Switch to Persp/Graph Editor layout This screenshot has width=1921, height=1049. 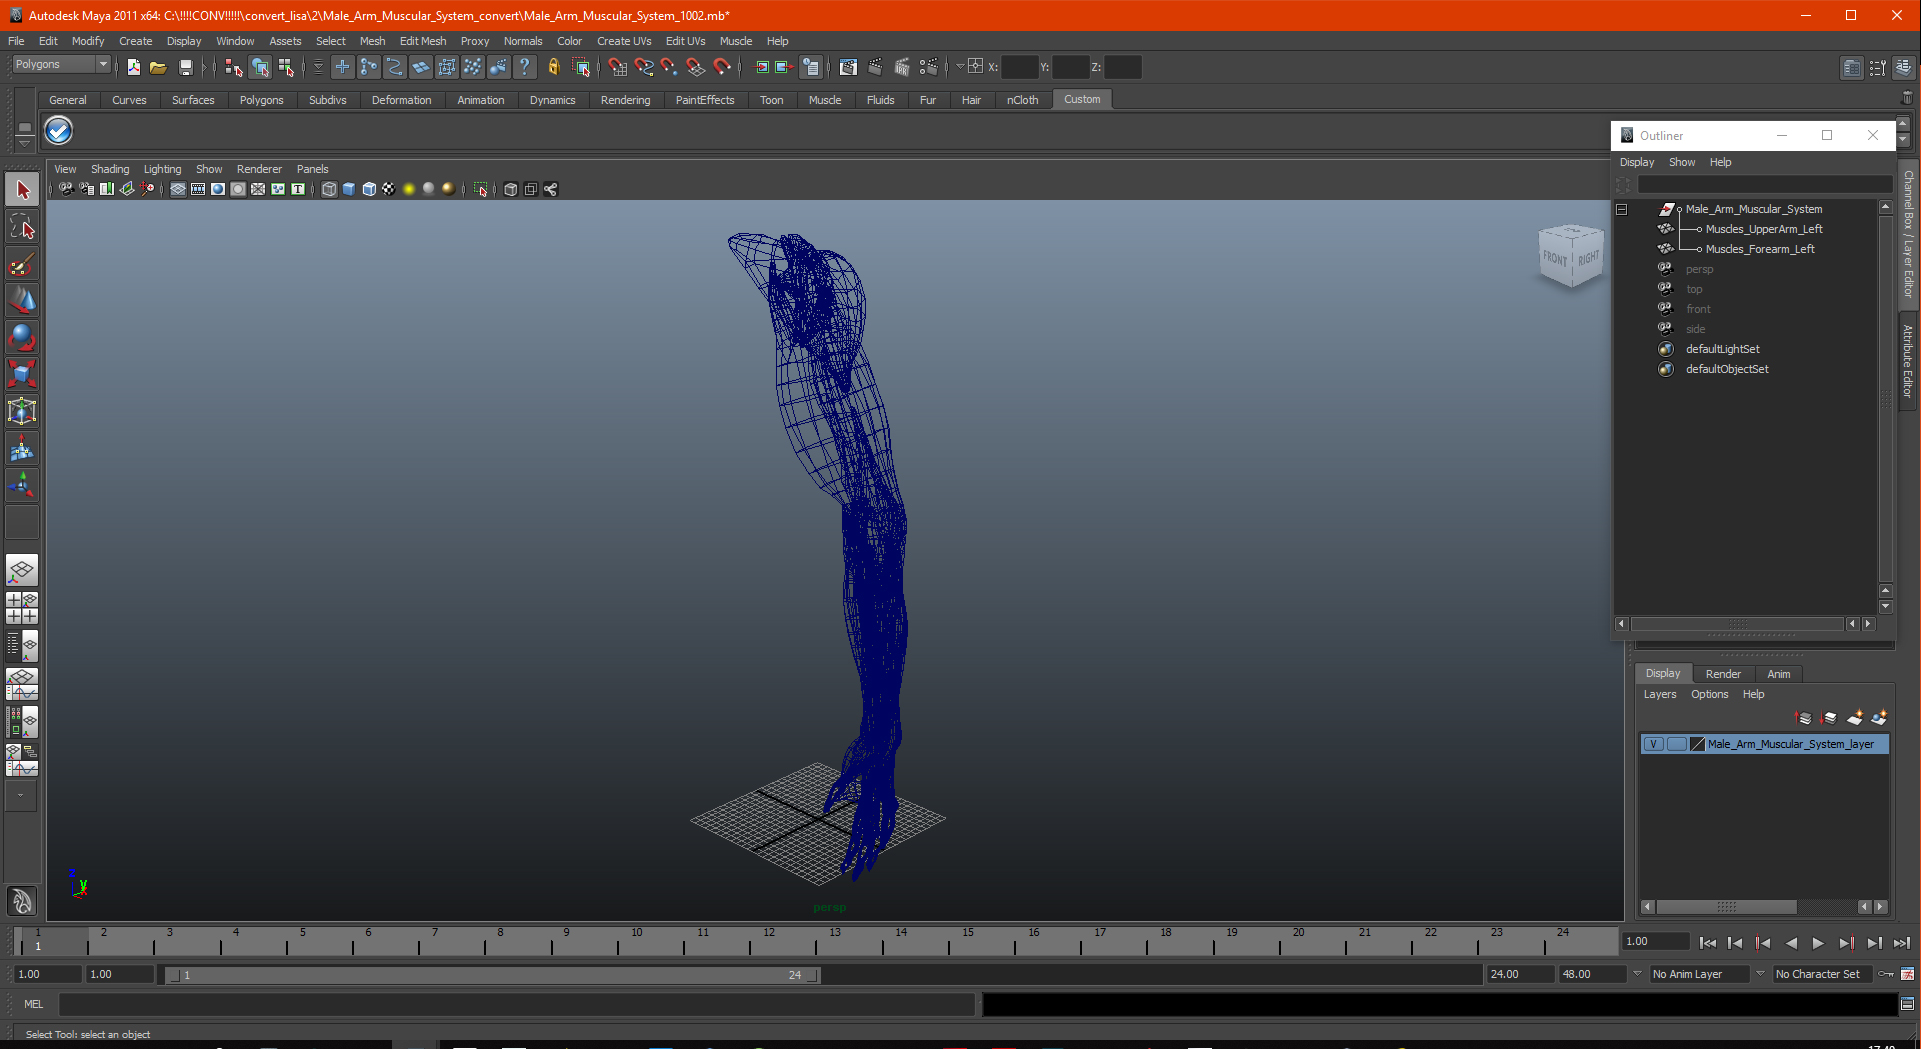click(22, 684)
